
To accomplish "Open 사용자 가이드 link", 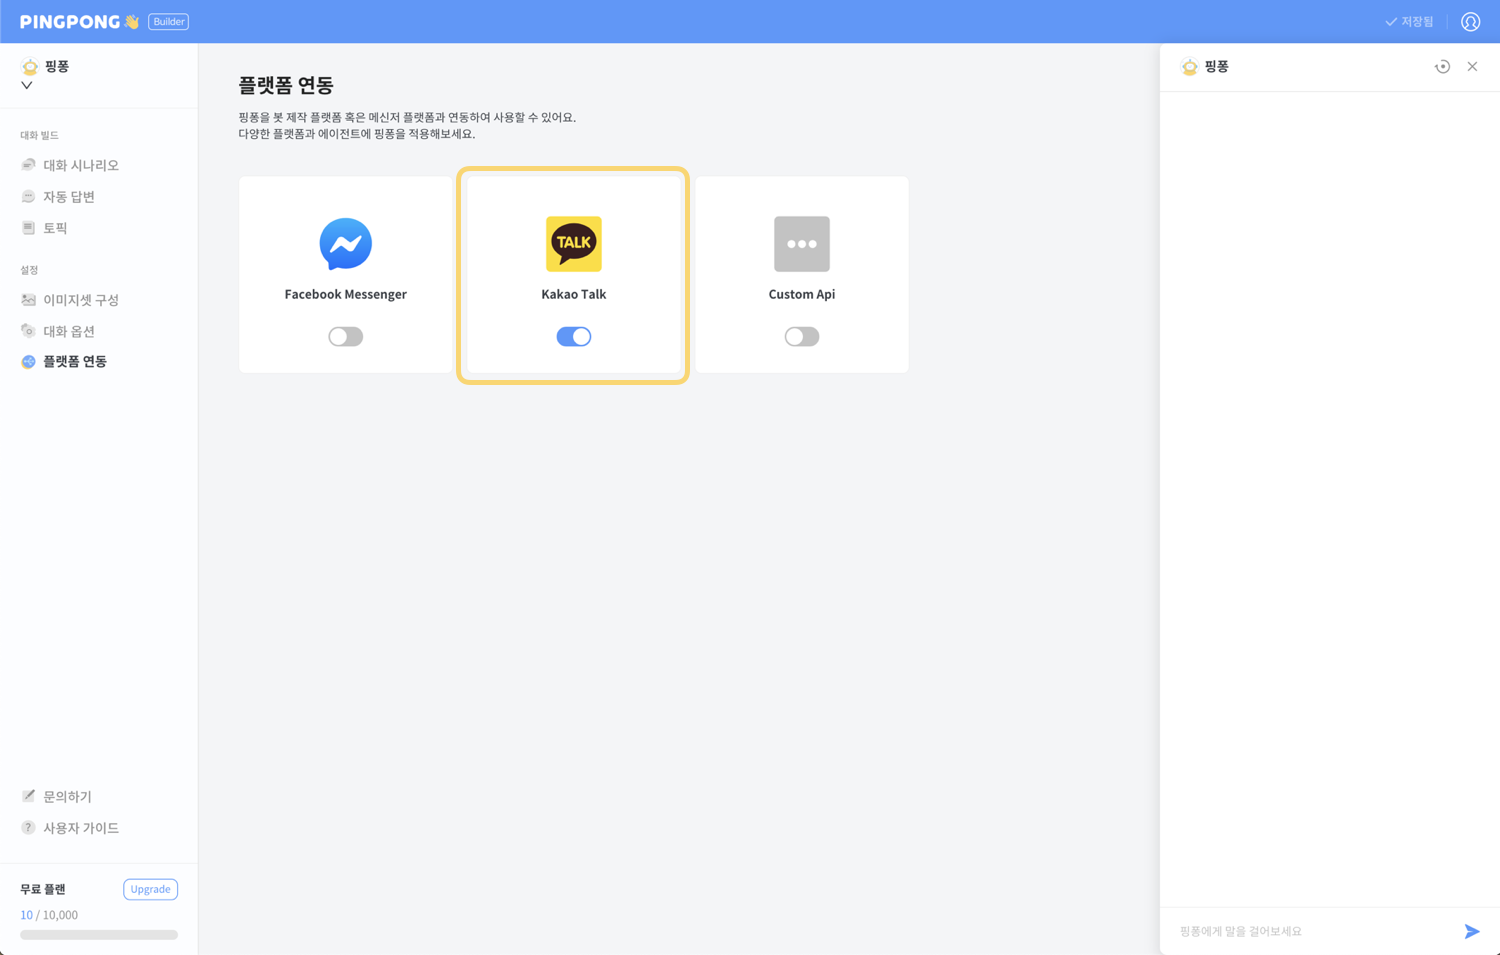I will coord(81,828).
